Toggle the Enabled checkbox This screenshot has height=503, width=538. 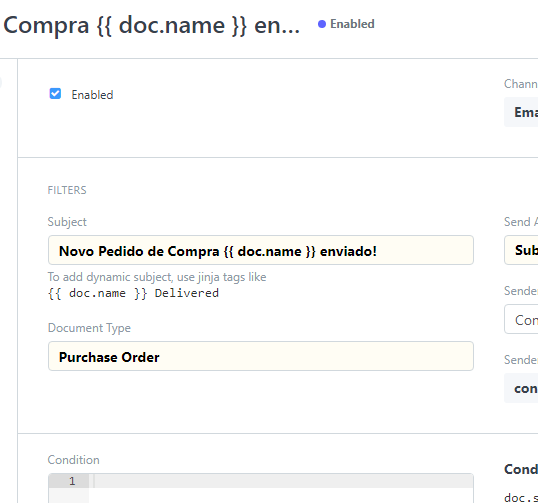(x=55, y=94)
